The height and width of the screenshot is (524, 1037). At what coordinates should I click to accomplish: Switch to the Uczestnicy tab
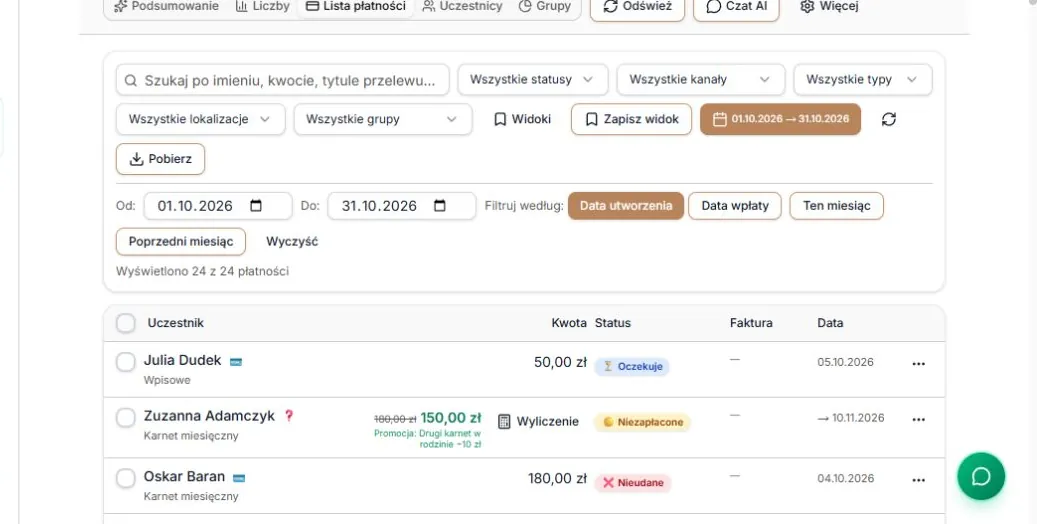[x=462, y=6]
